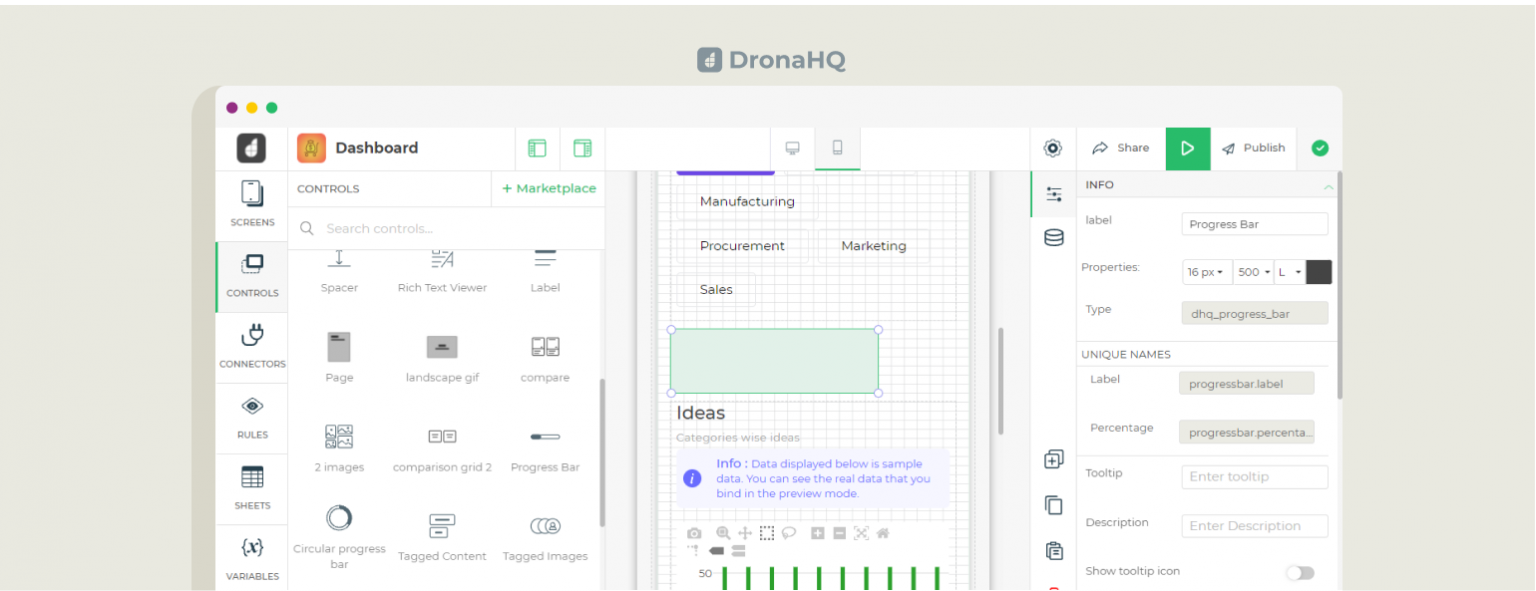Viewport: 1536px width, 591px height.
Task: Open the Marketplace with the + Marketplace link
Action: (x=548, y=188)
